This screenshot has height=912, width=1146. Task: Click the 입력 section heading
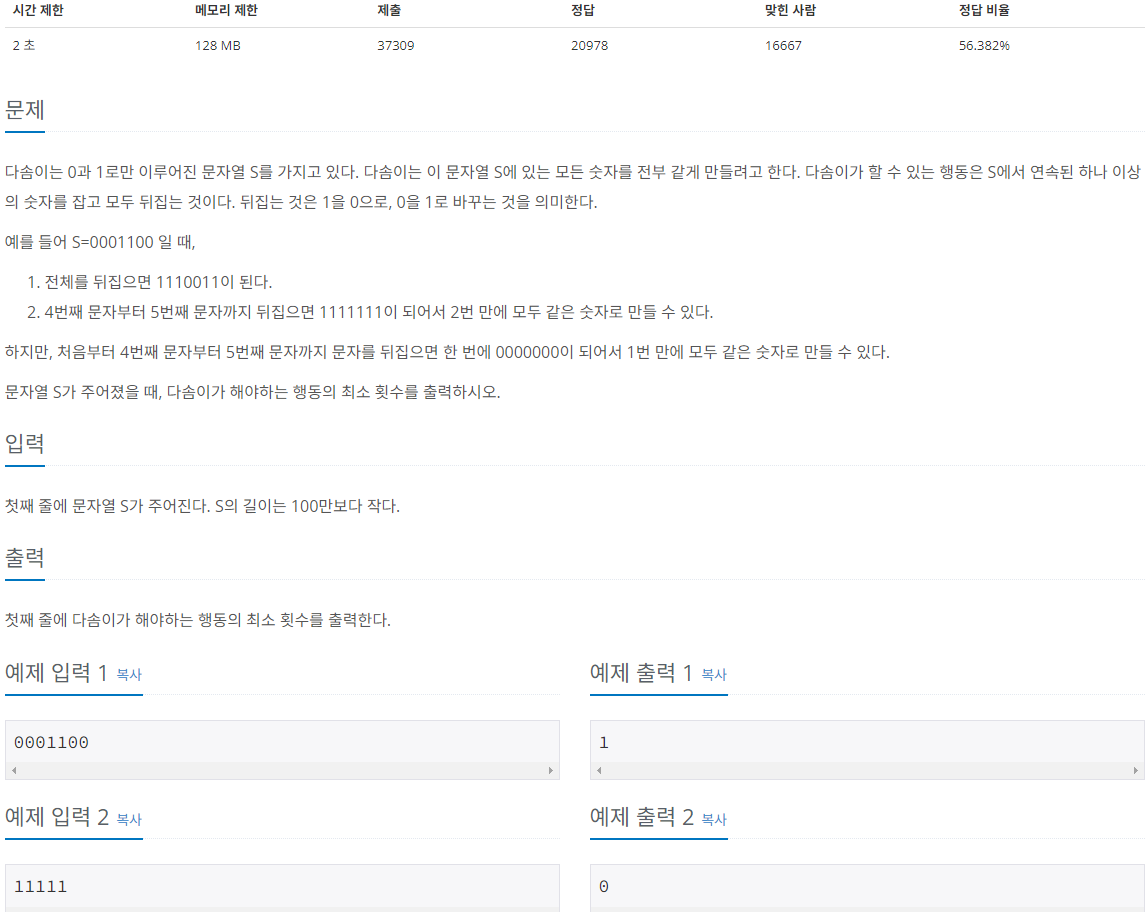(25, 443)
